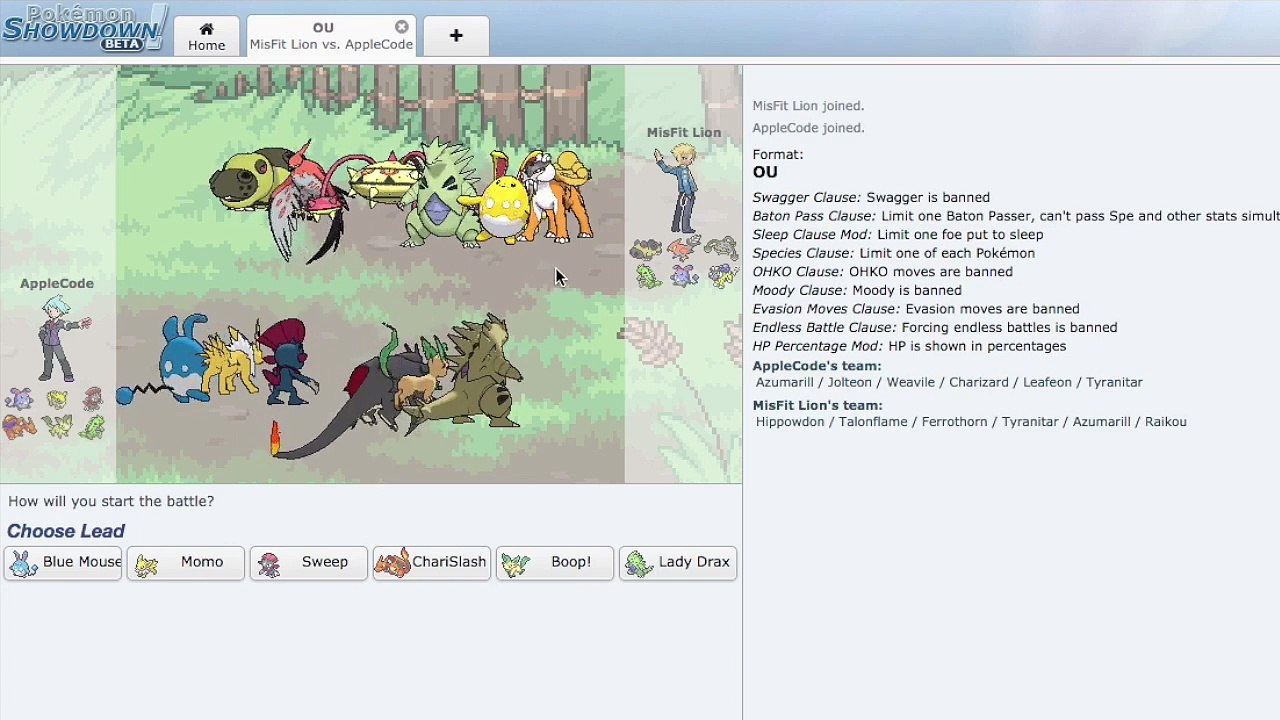1280x720 pixels.
Task: Click MisFit Lion's Hippowdon team icon
Action: [646, 249]
